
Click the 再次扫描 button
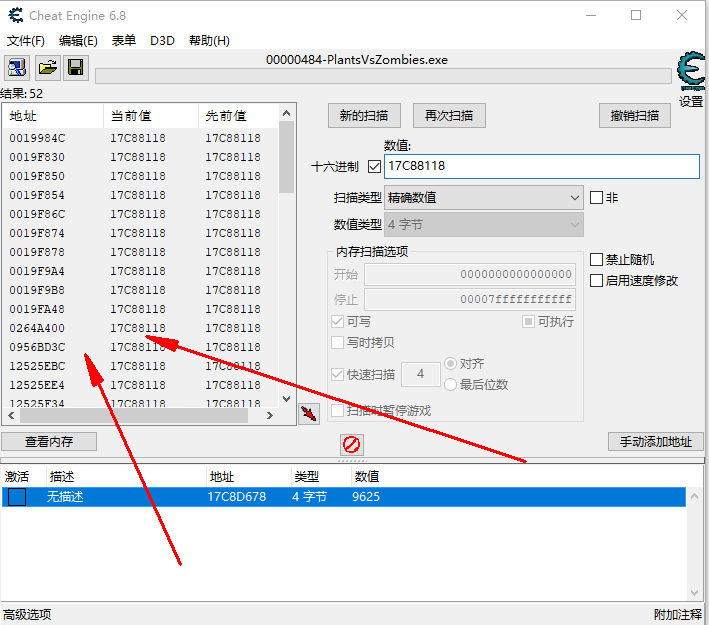coord(449,116)
